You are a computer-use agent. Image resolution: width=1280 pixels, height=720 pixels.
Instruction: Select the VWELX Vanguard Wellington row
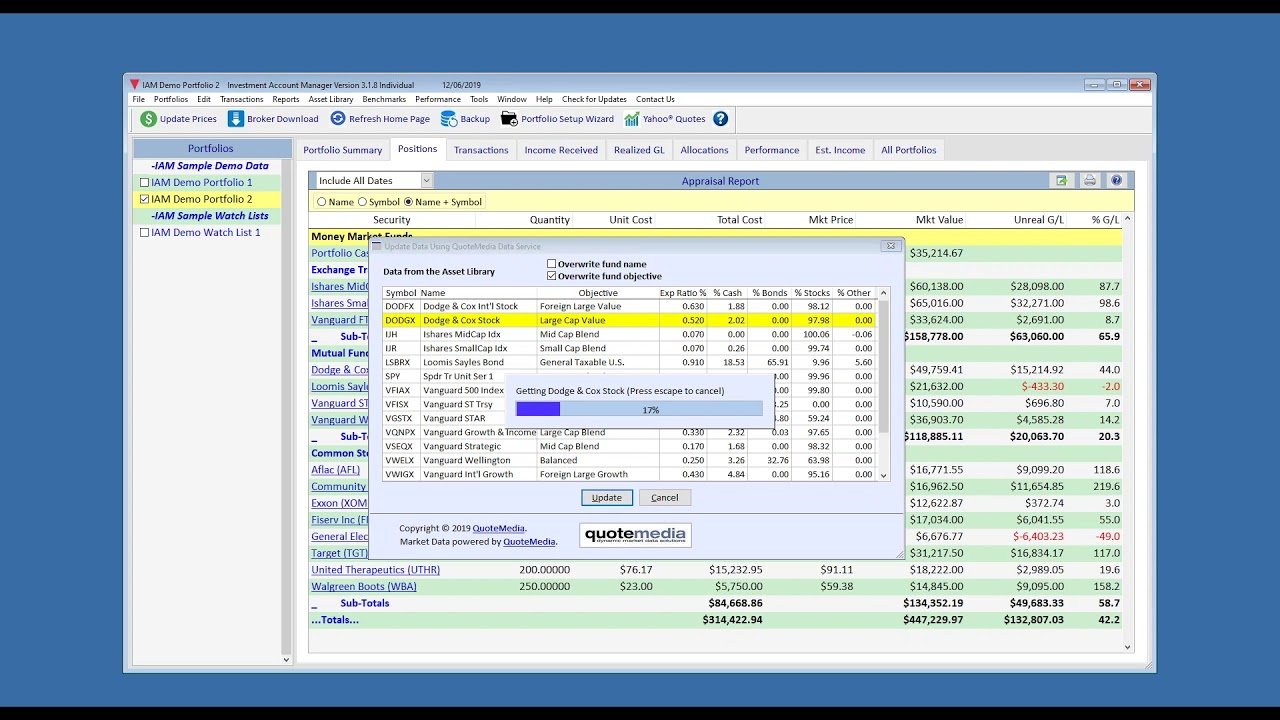click(629, 460)
